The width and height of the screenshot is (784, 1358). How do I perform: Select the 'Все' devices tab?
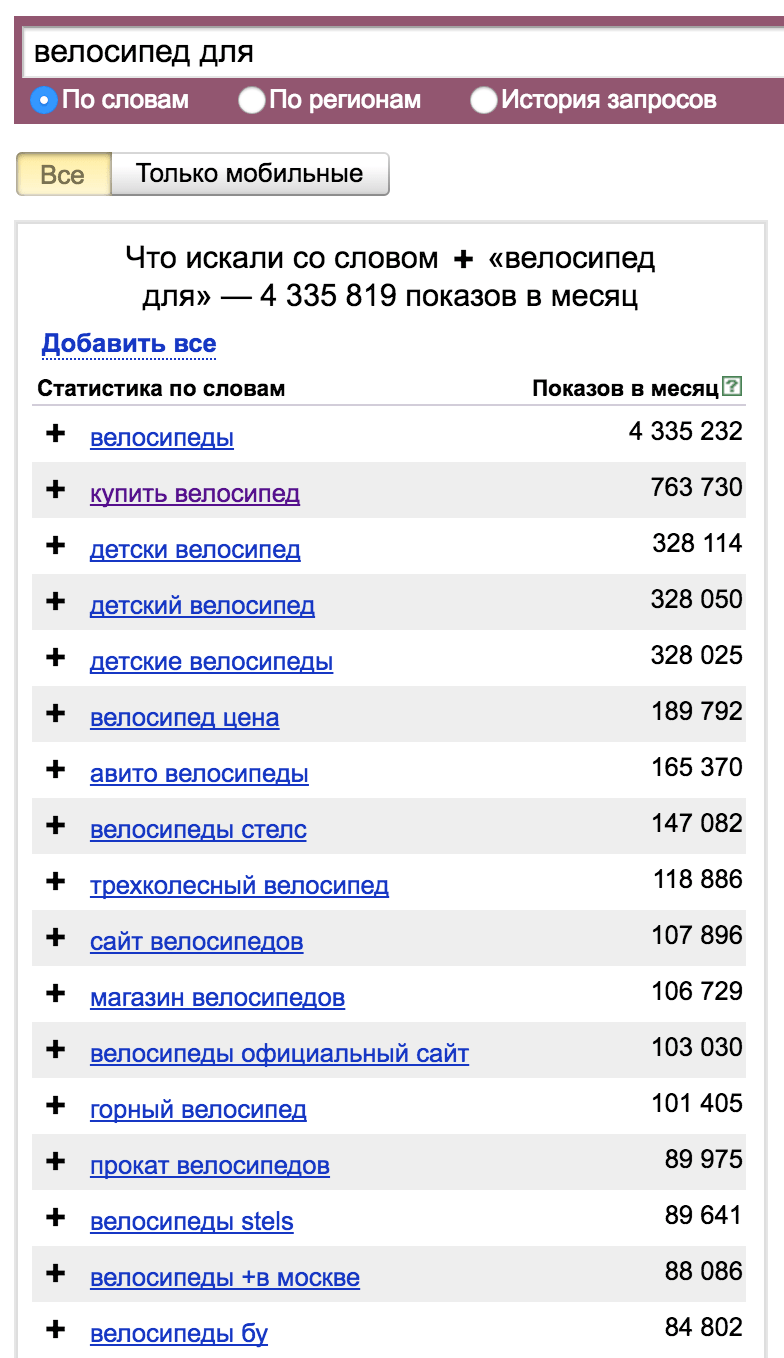coord(63,174)
